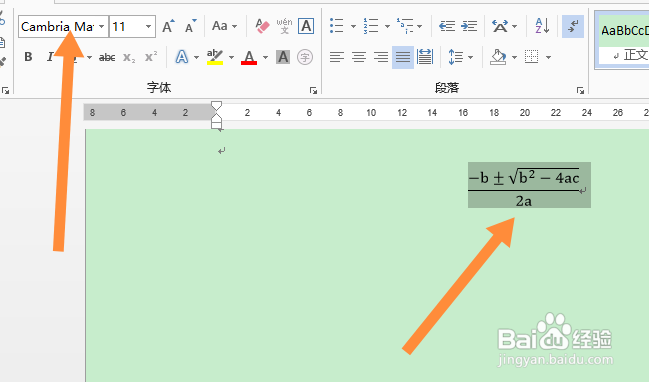The height and width of the screenshot is (382, 649).
Task: Toggle superscript formatting
Action: point(151,58)
